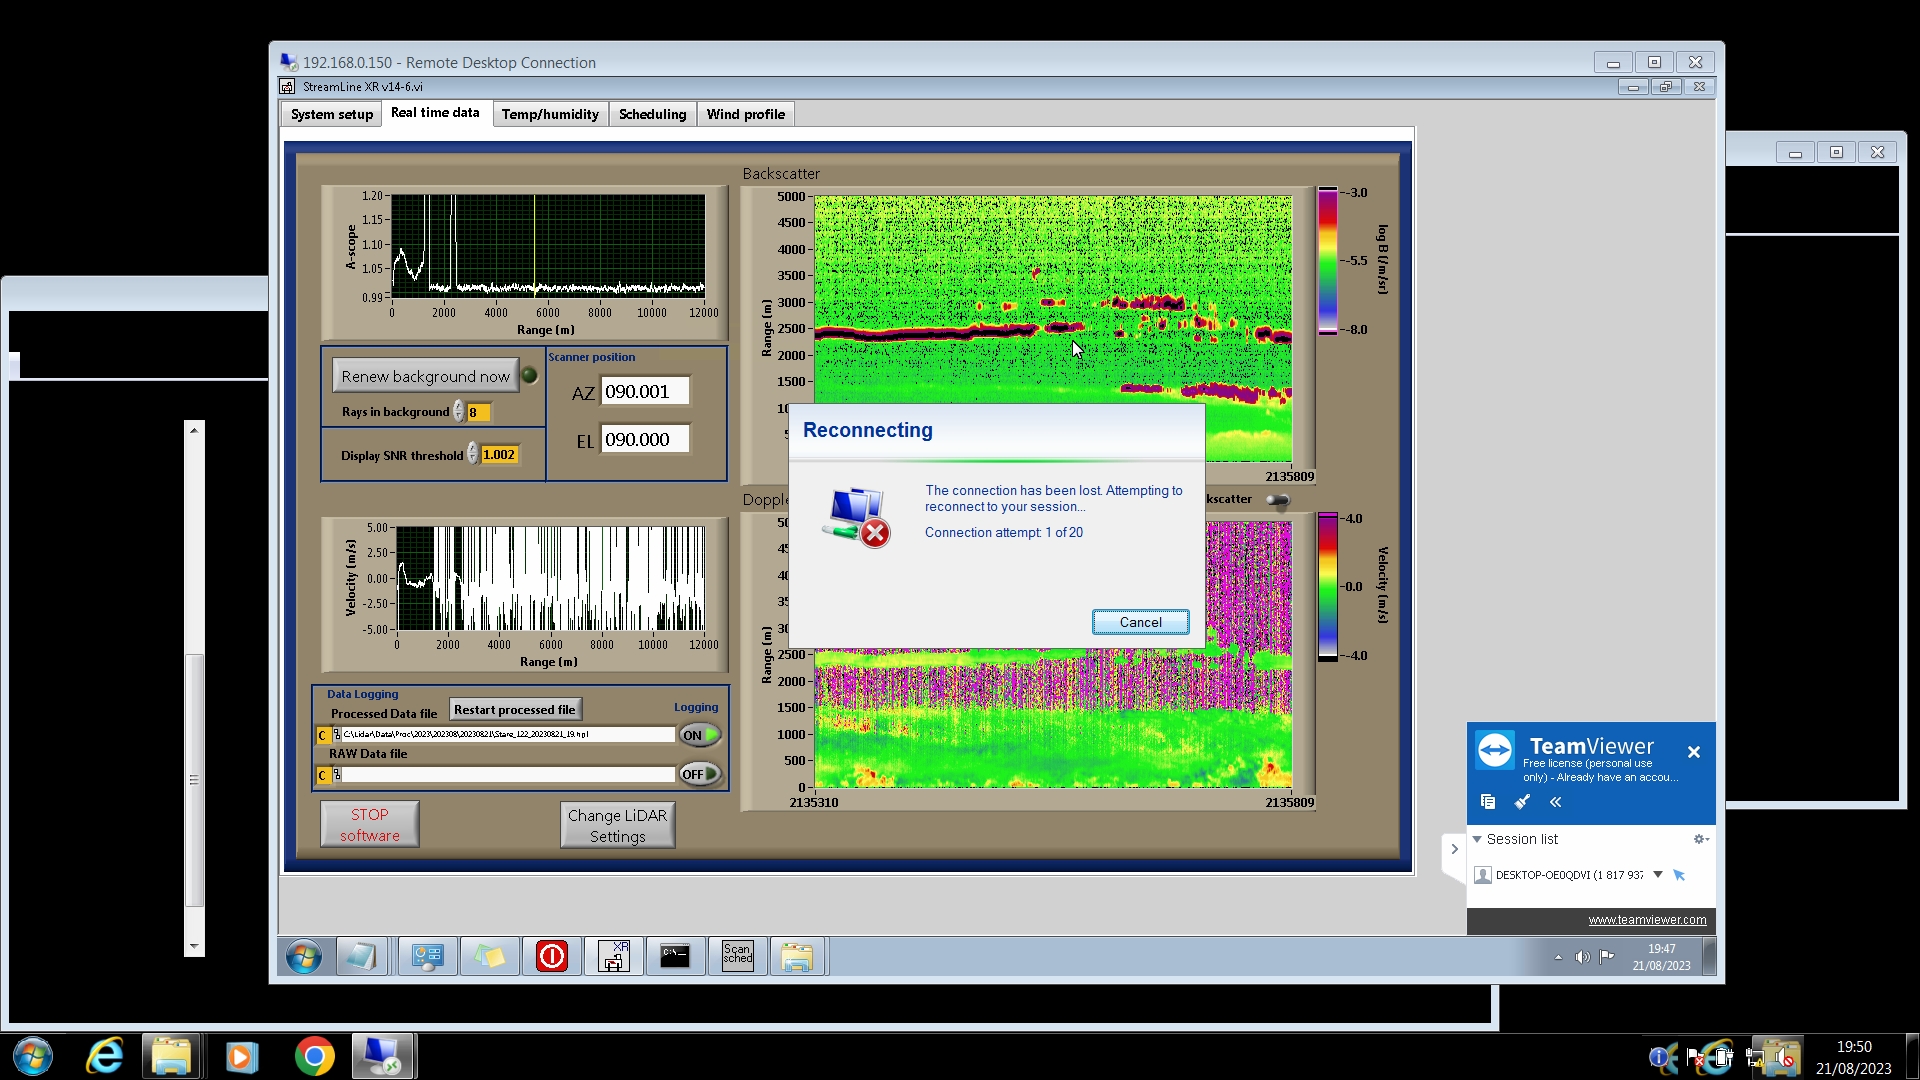Switch to the Wind profile tab

[745, 114]
